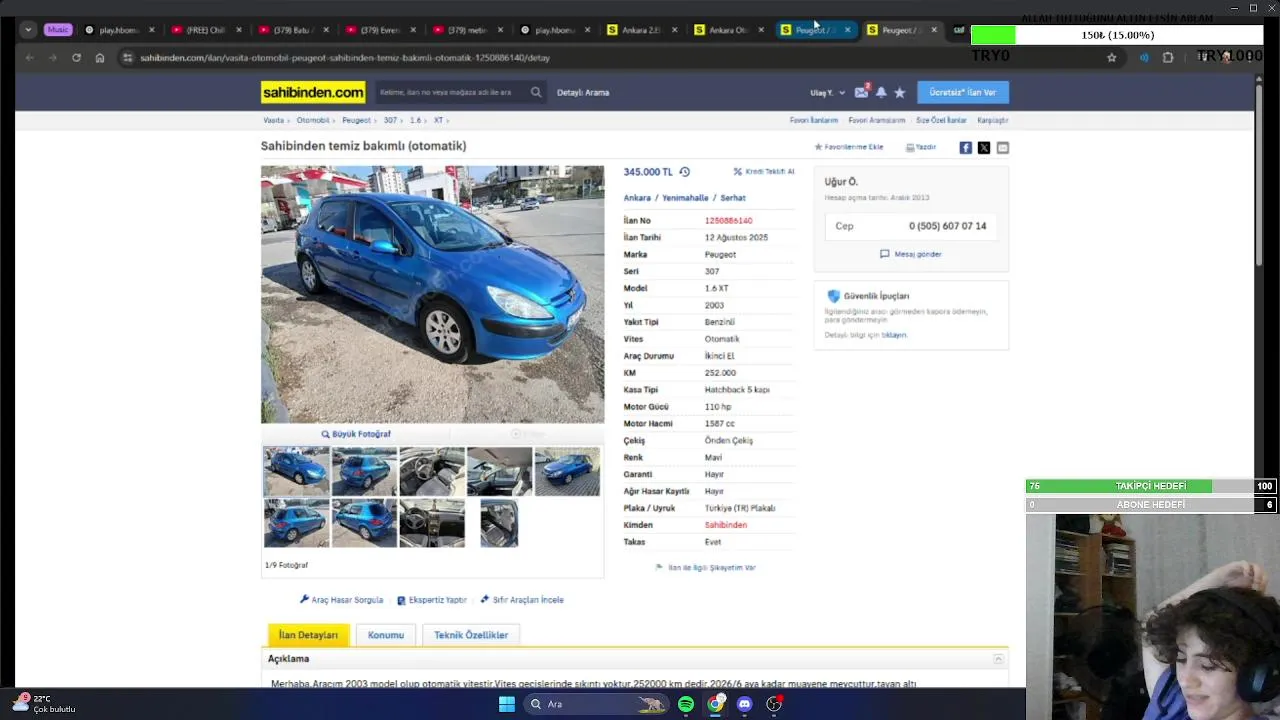The height and width of the screenshot is (720, 1280).
Task: Click the Windows taskbar Ara search box
Action: pyautogui.click(x=595, y=704)
